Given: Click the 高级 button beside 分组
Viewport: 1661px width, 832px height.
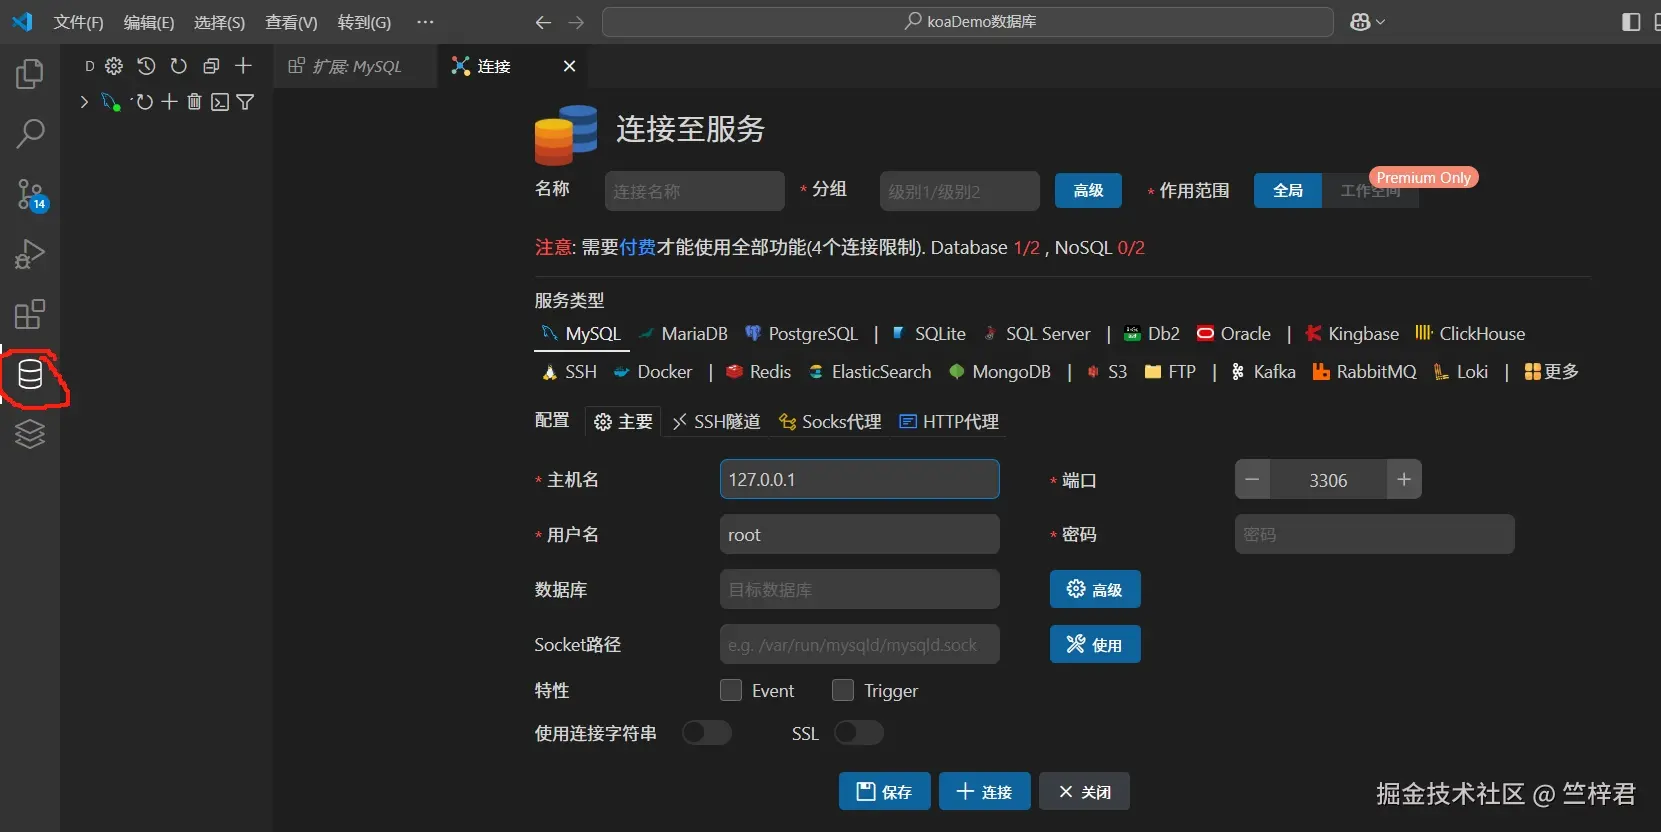Looking at the screenshot, I should click(1088, 190).
